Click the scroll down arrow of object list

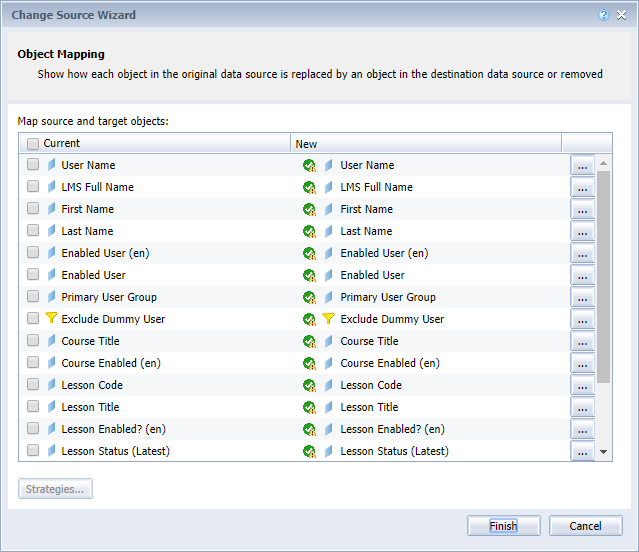[x=603, y=452]
